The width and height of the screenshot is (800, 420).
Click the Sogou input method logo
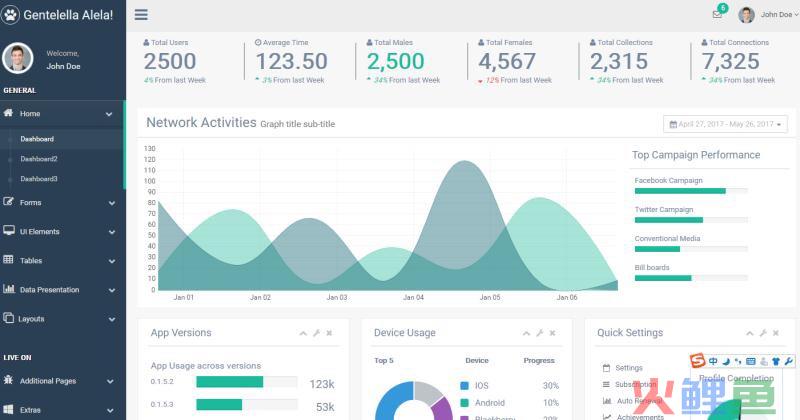coord(697,360)
